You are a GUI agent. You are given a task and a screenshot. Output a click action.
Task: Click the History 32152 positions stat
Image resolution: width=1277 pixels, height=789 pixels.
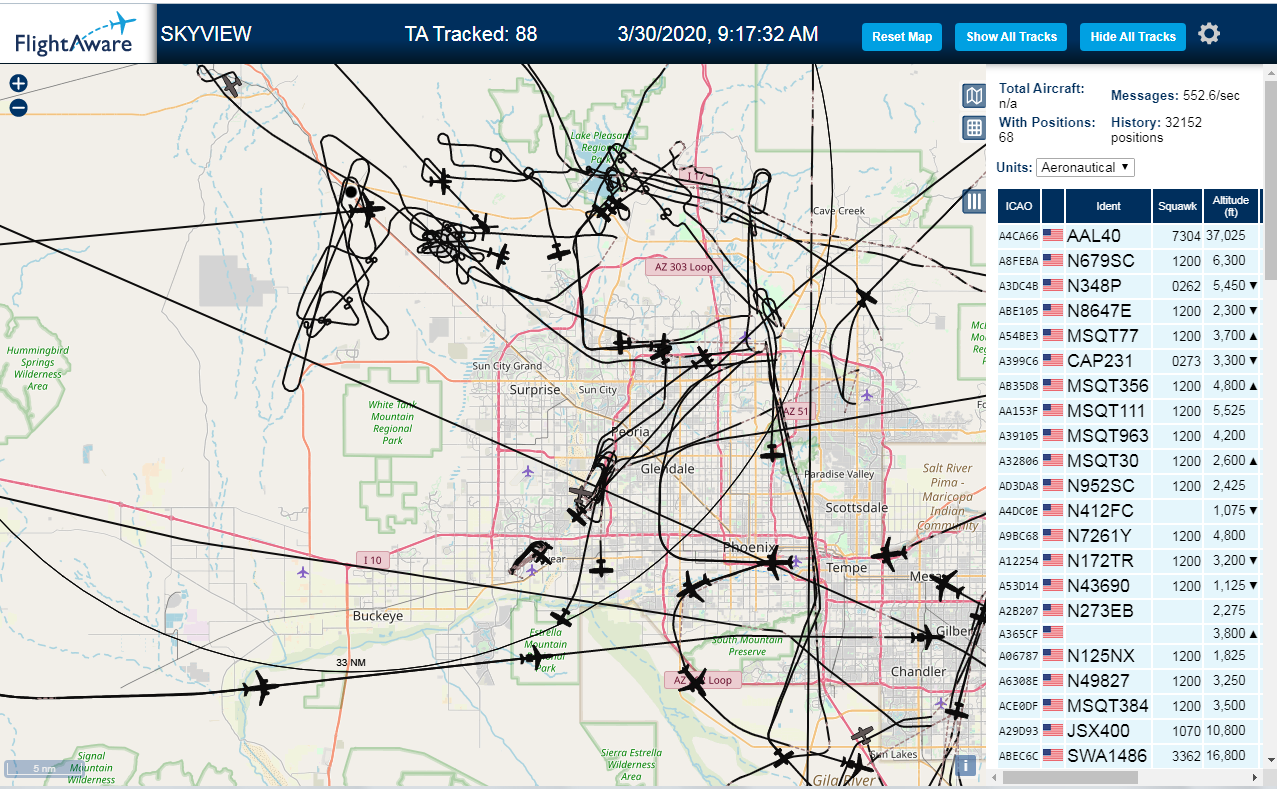click(1157, 129)
